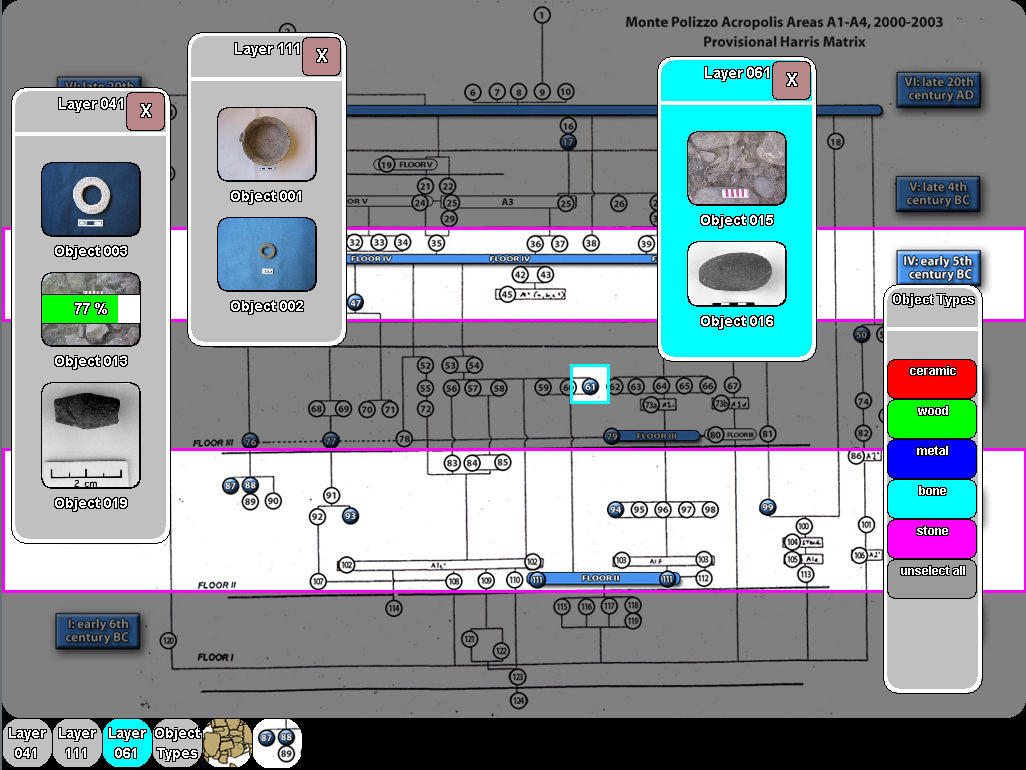Switch to the Layer 061 tab
Viewport: 1026px width, 770px height.
tap(127, 743)
